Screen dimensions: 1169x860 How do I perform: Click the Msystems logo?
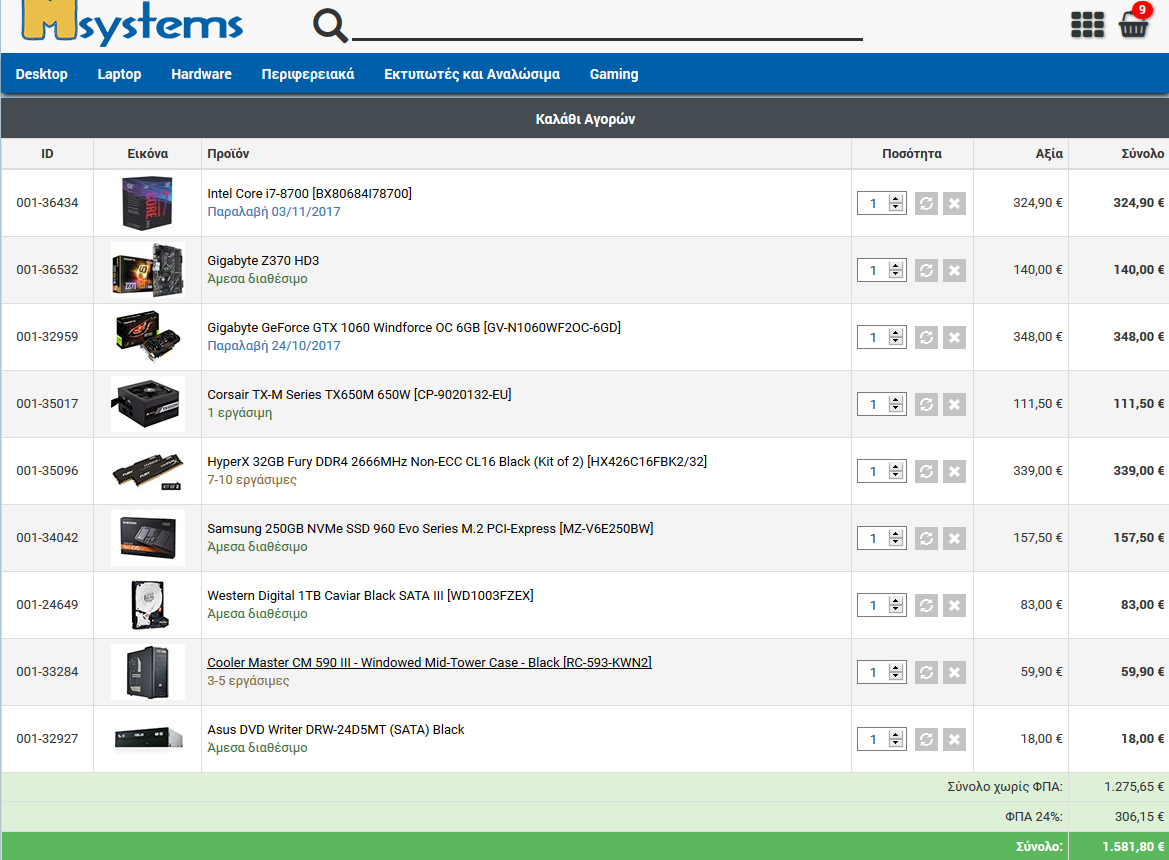coord(132,22)
